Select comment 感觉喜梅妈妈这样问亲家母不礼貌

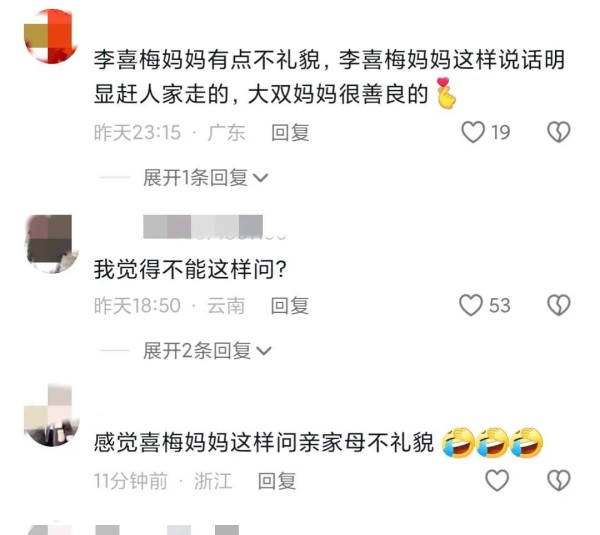[x=264, y=443]
